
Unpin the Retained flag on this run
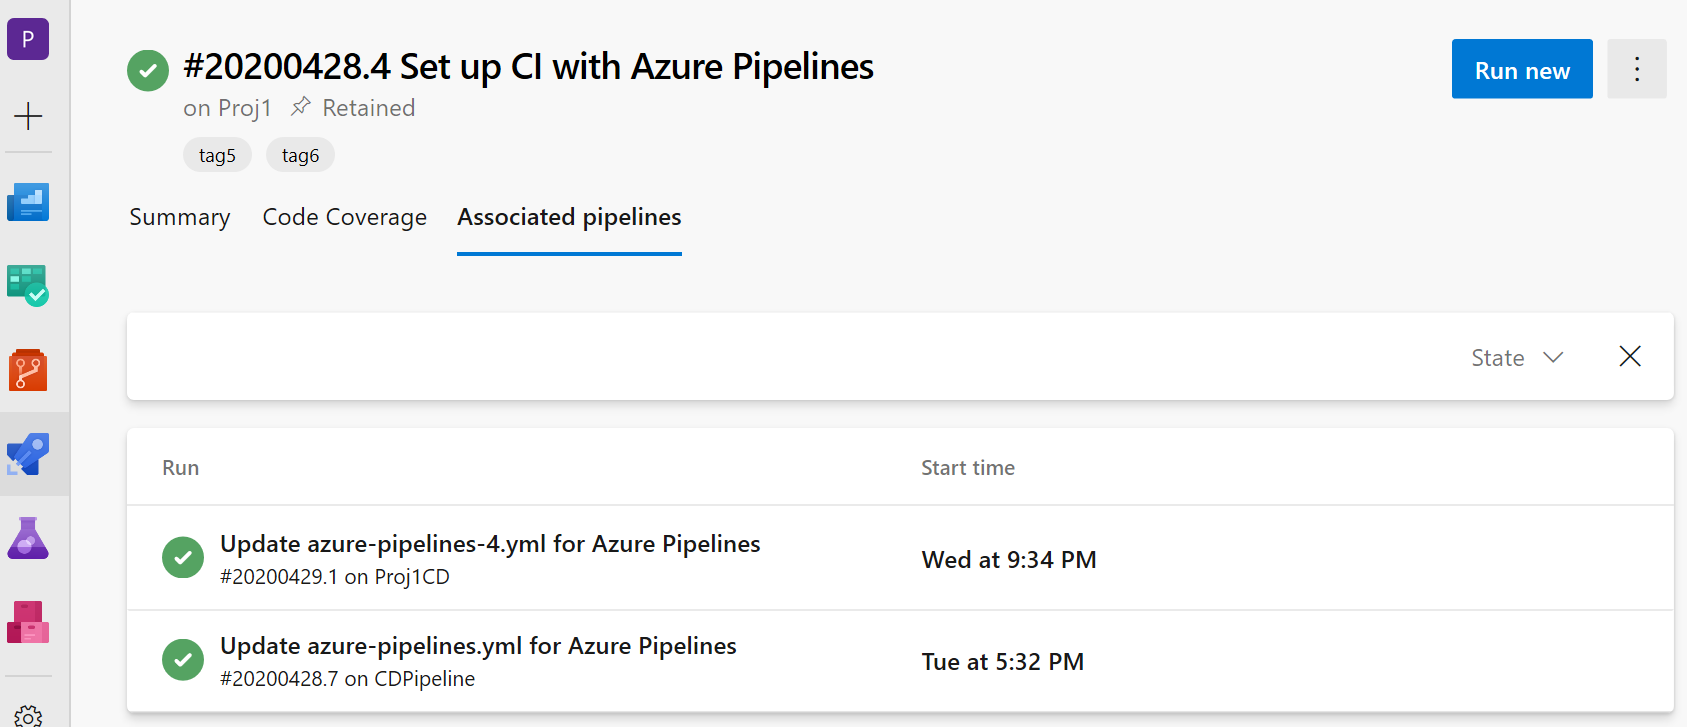point(300,106)
